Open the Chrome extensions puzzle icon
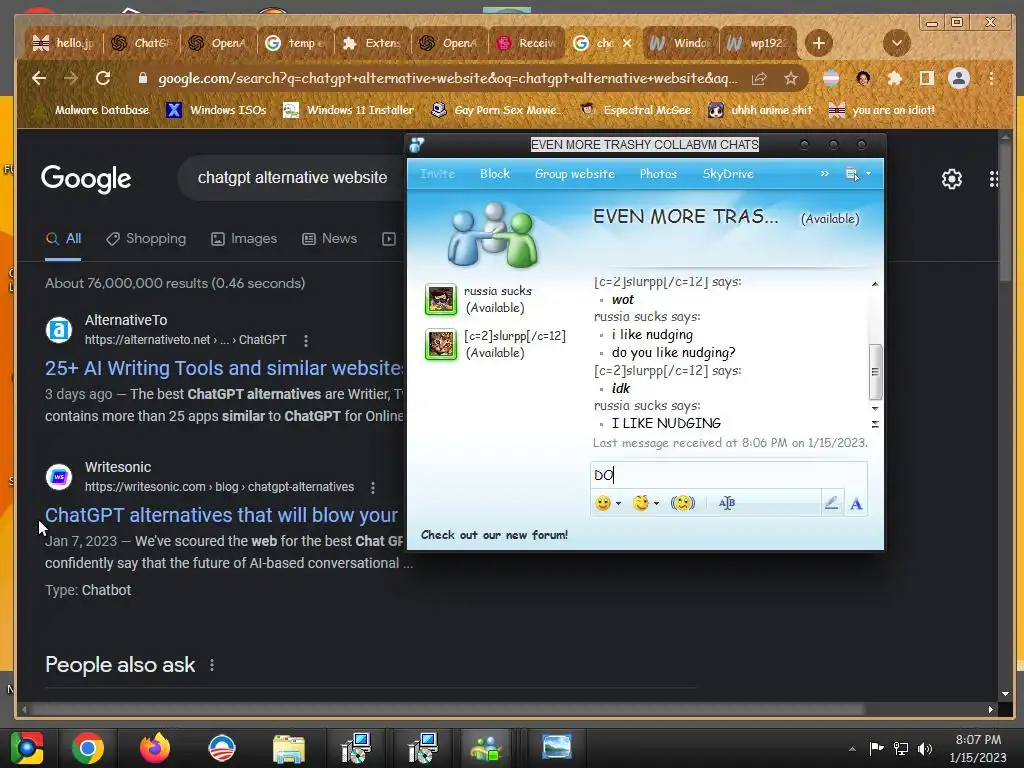This screenshot has height=768, width=1024. pos(895,78)
